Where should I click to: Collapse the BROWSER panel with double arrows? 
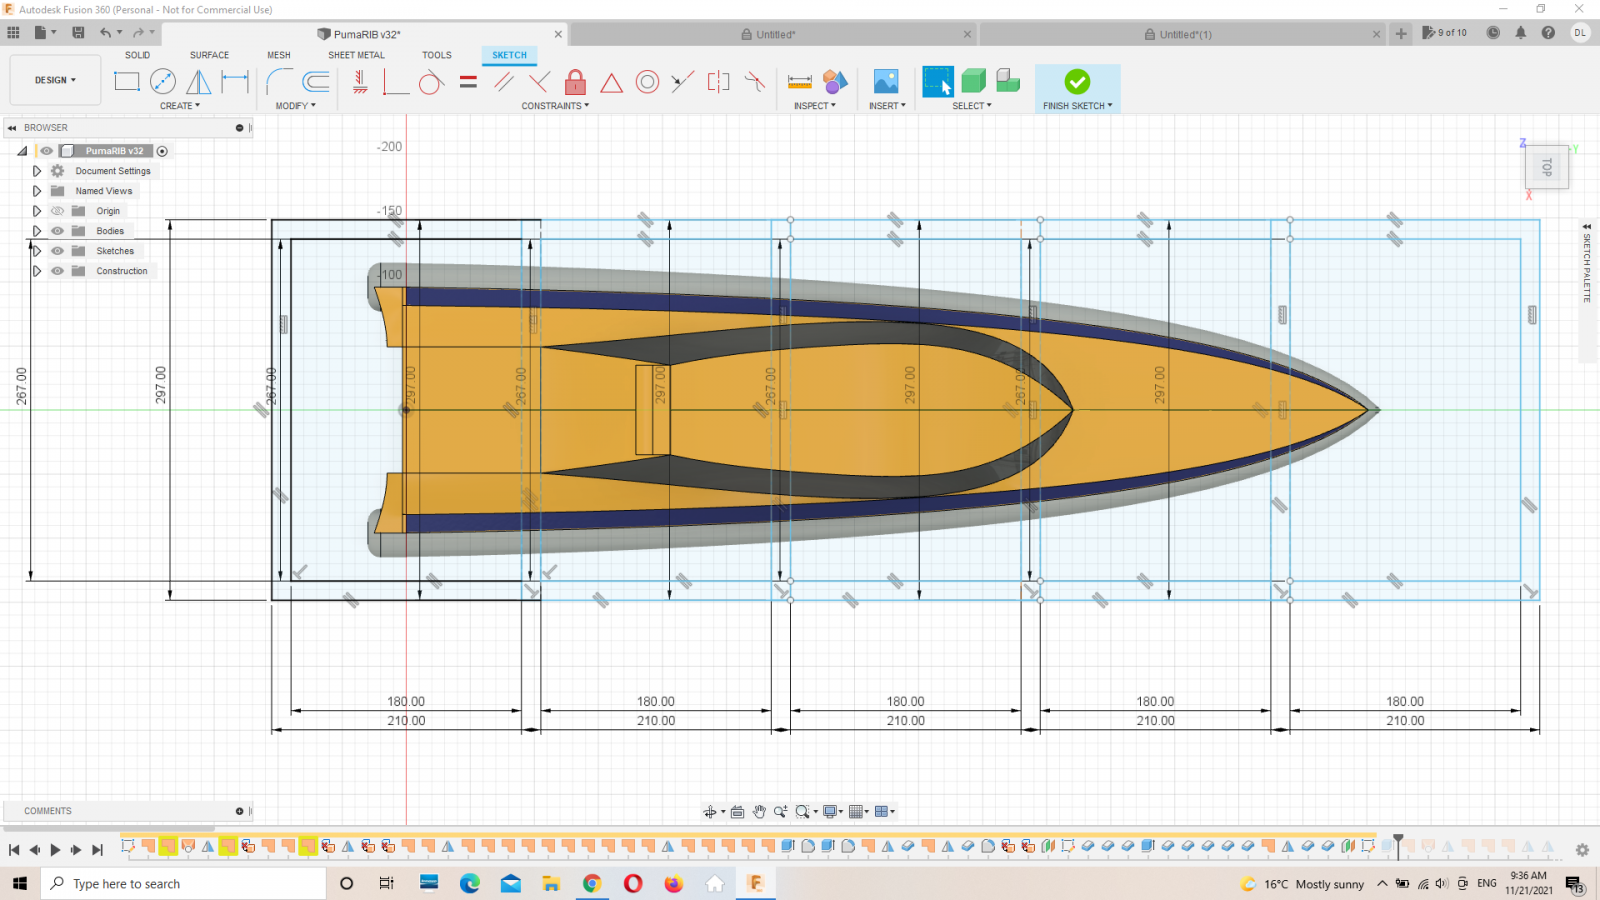tap(13, 128)
